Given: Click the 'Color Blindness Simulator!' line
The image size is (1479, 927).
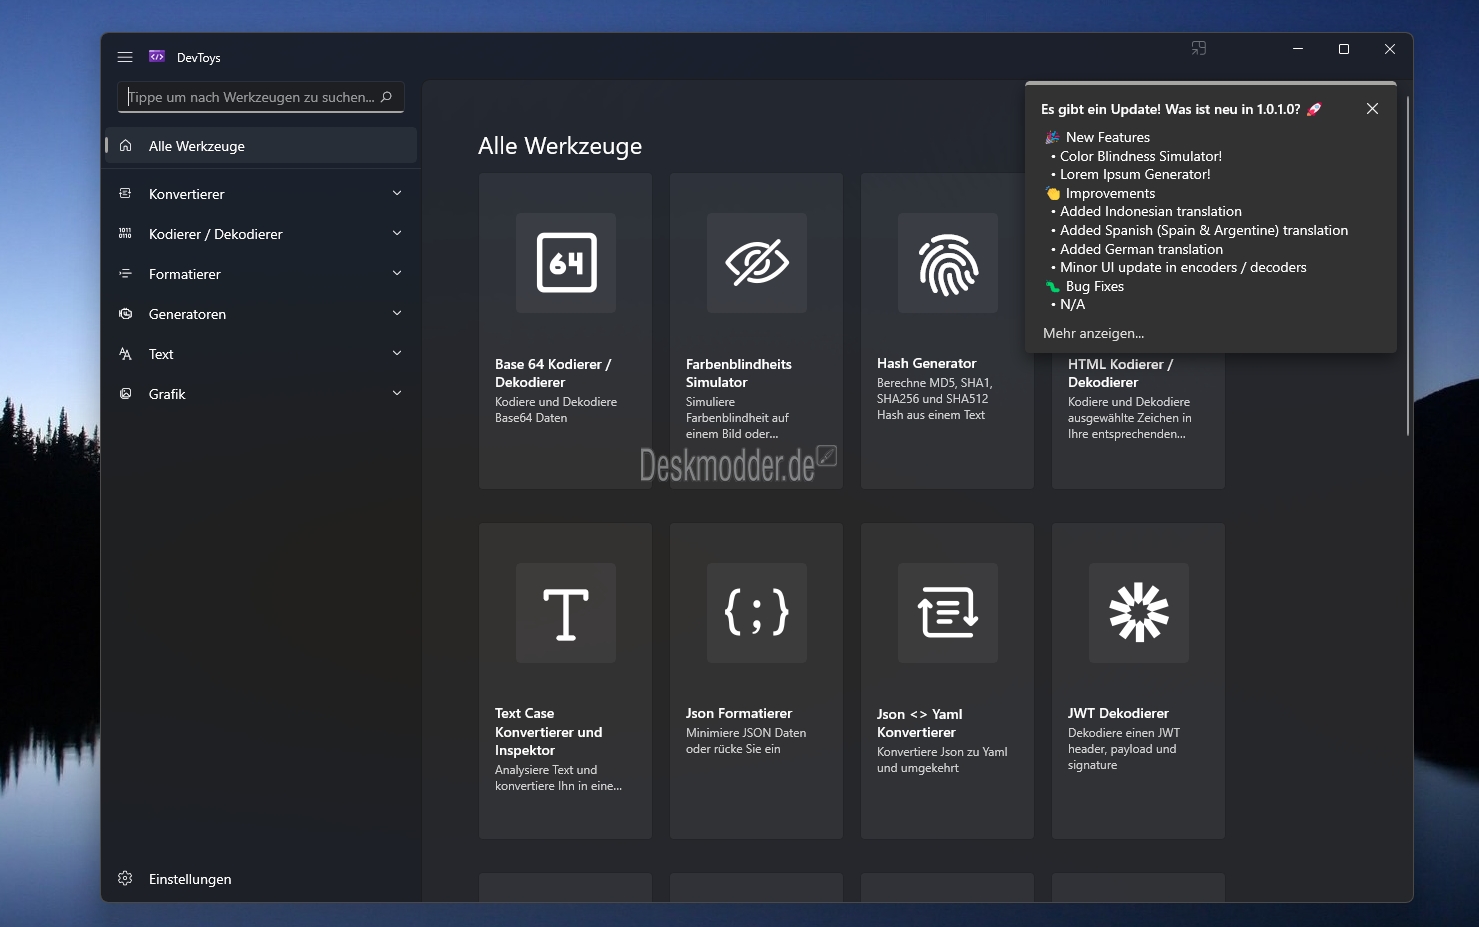Looking at the screenshot, I should (x=1140, y=156).
